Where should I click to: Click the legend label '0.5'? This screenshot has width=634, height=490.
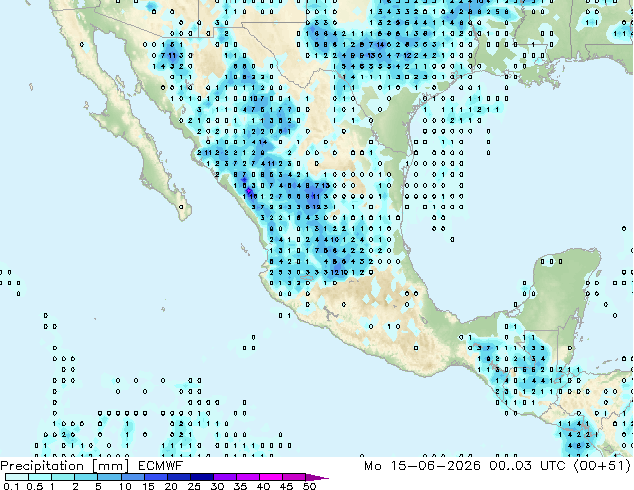pos(35,486)
